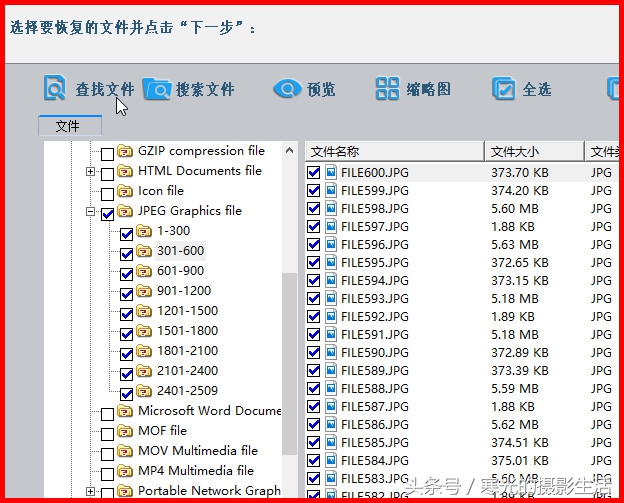This screenshot has width=624, height=503.
Task: Uncheck the 301-600 folder checkbox
Action: click(x=126, y=254)
